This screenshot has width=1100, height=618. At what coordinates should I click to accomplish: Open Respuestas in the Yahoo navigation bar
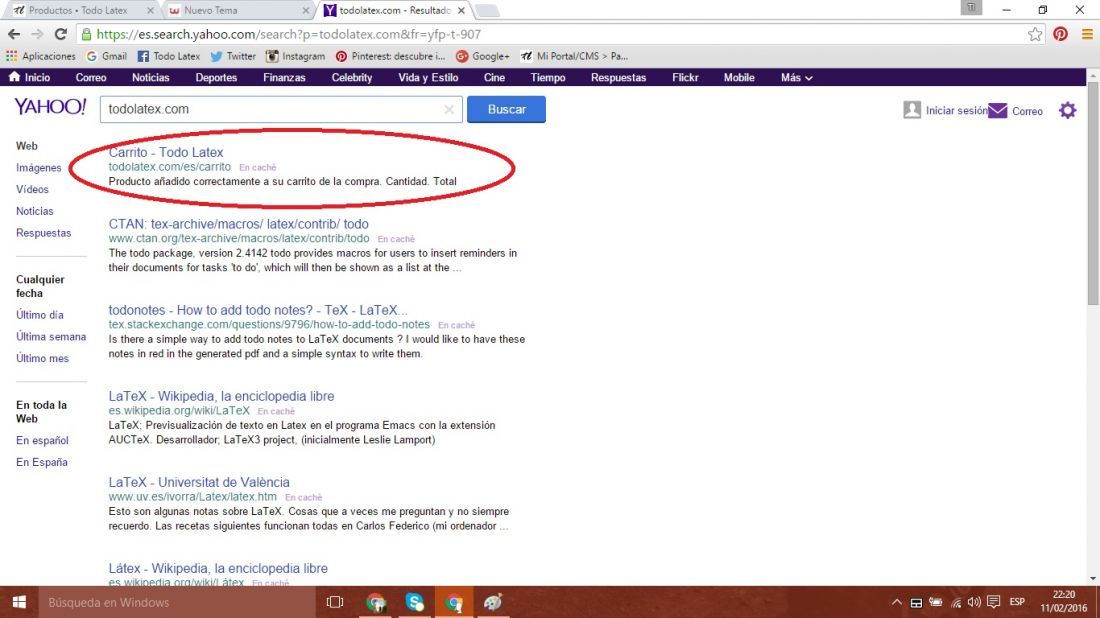point(618,77)
